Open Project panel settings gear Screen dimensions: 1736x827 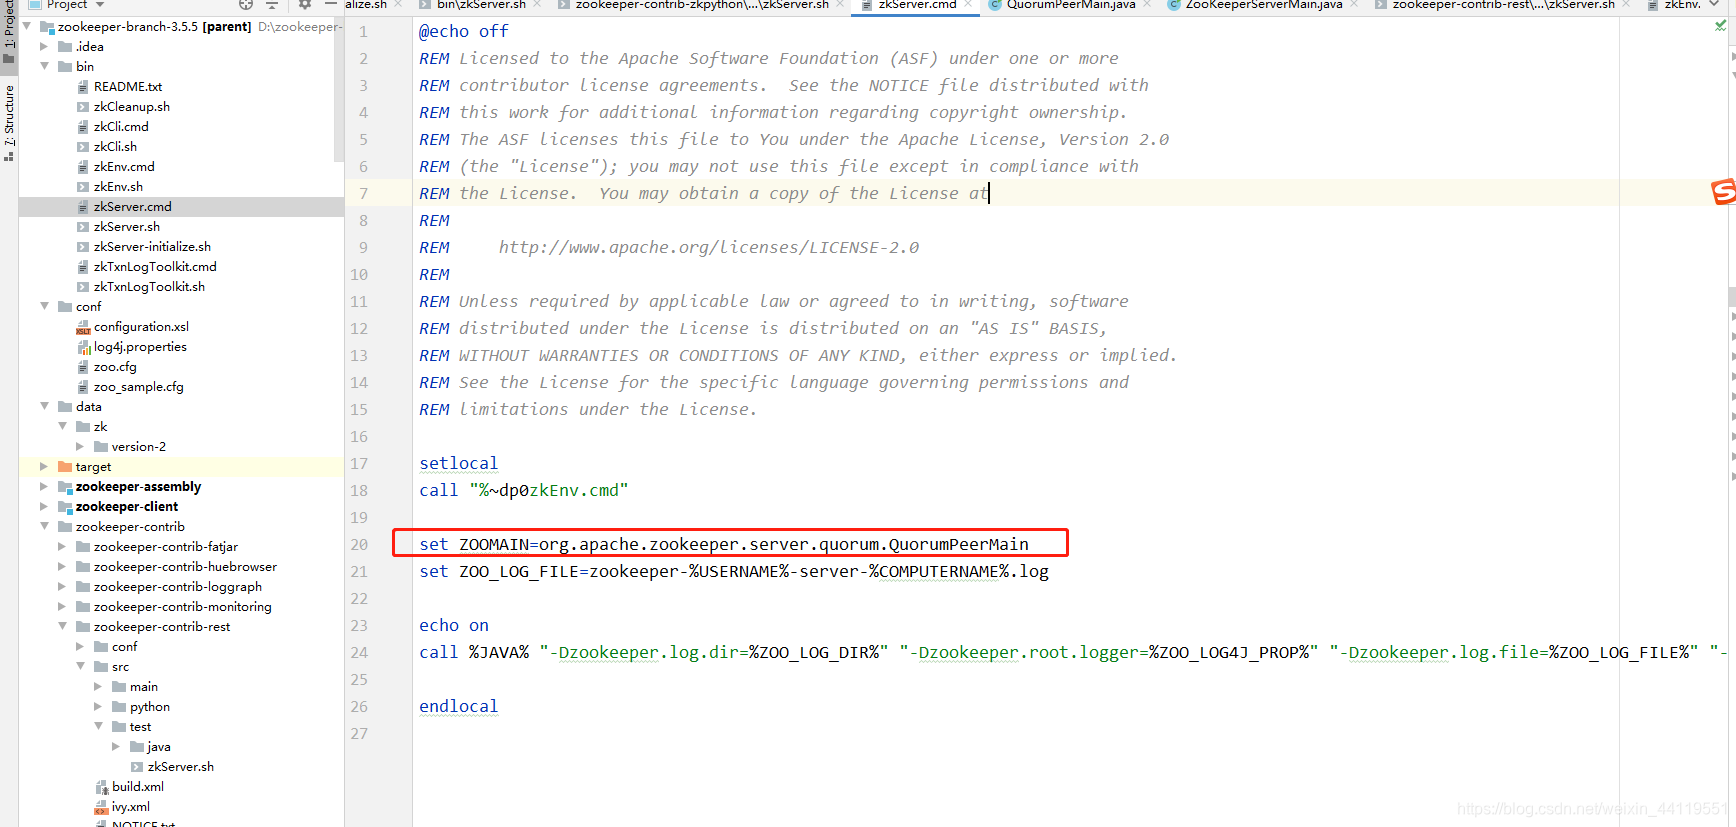(x=305, y=4)
